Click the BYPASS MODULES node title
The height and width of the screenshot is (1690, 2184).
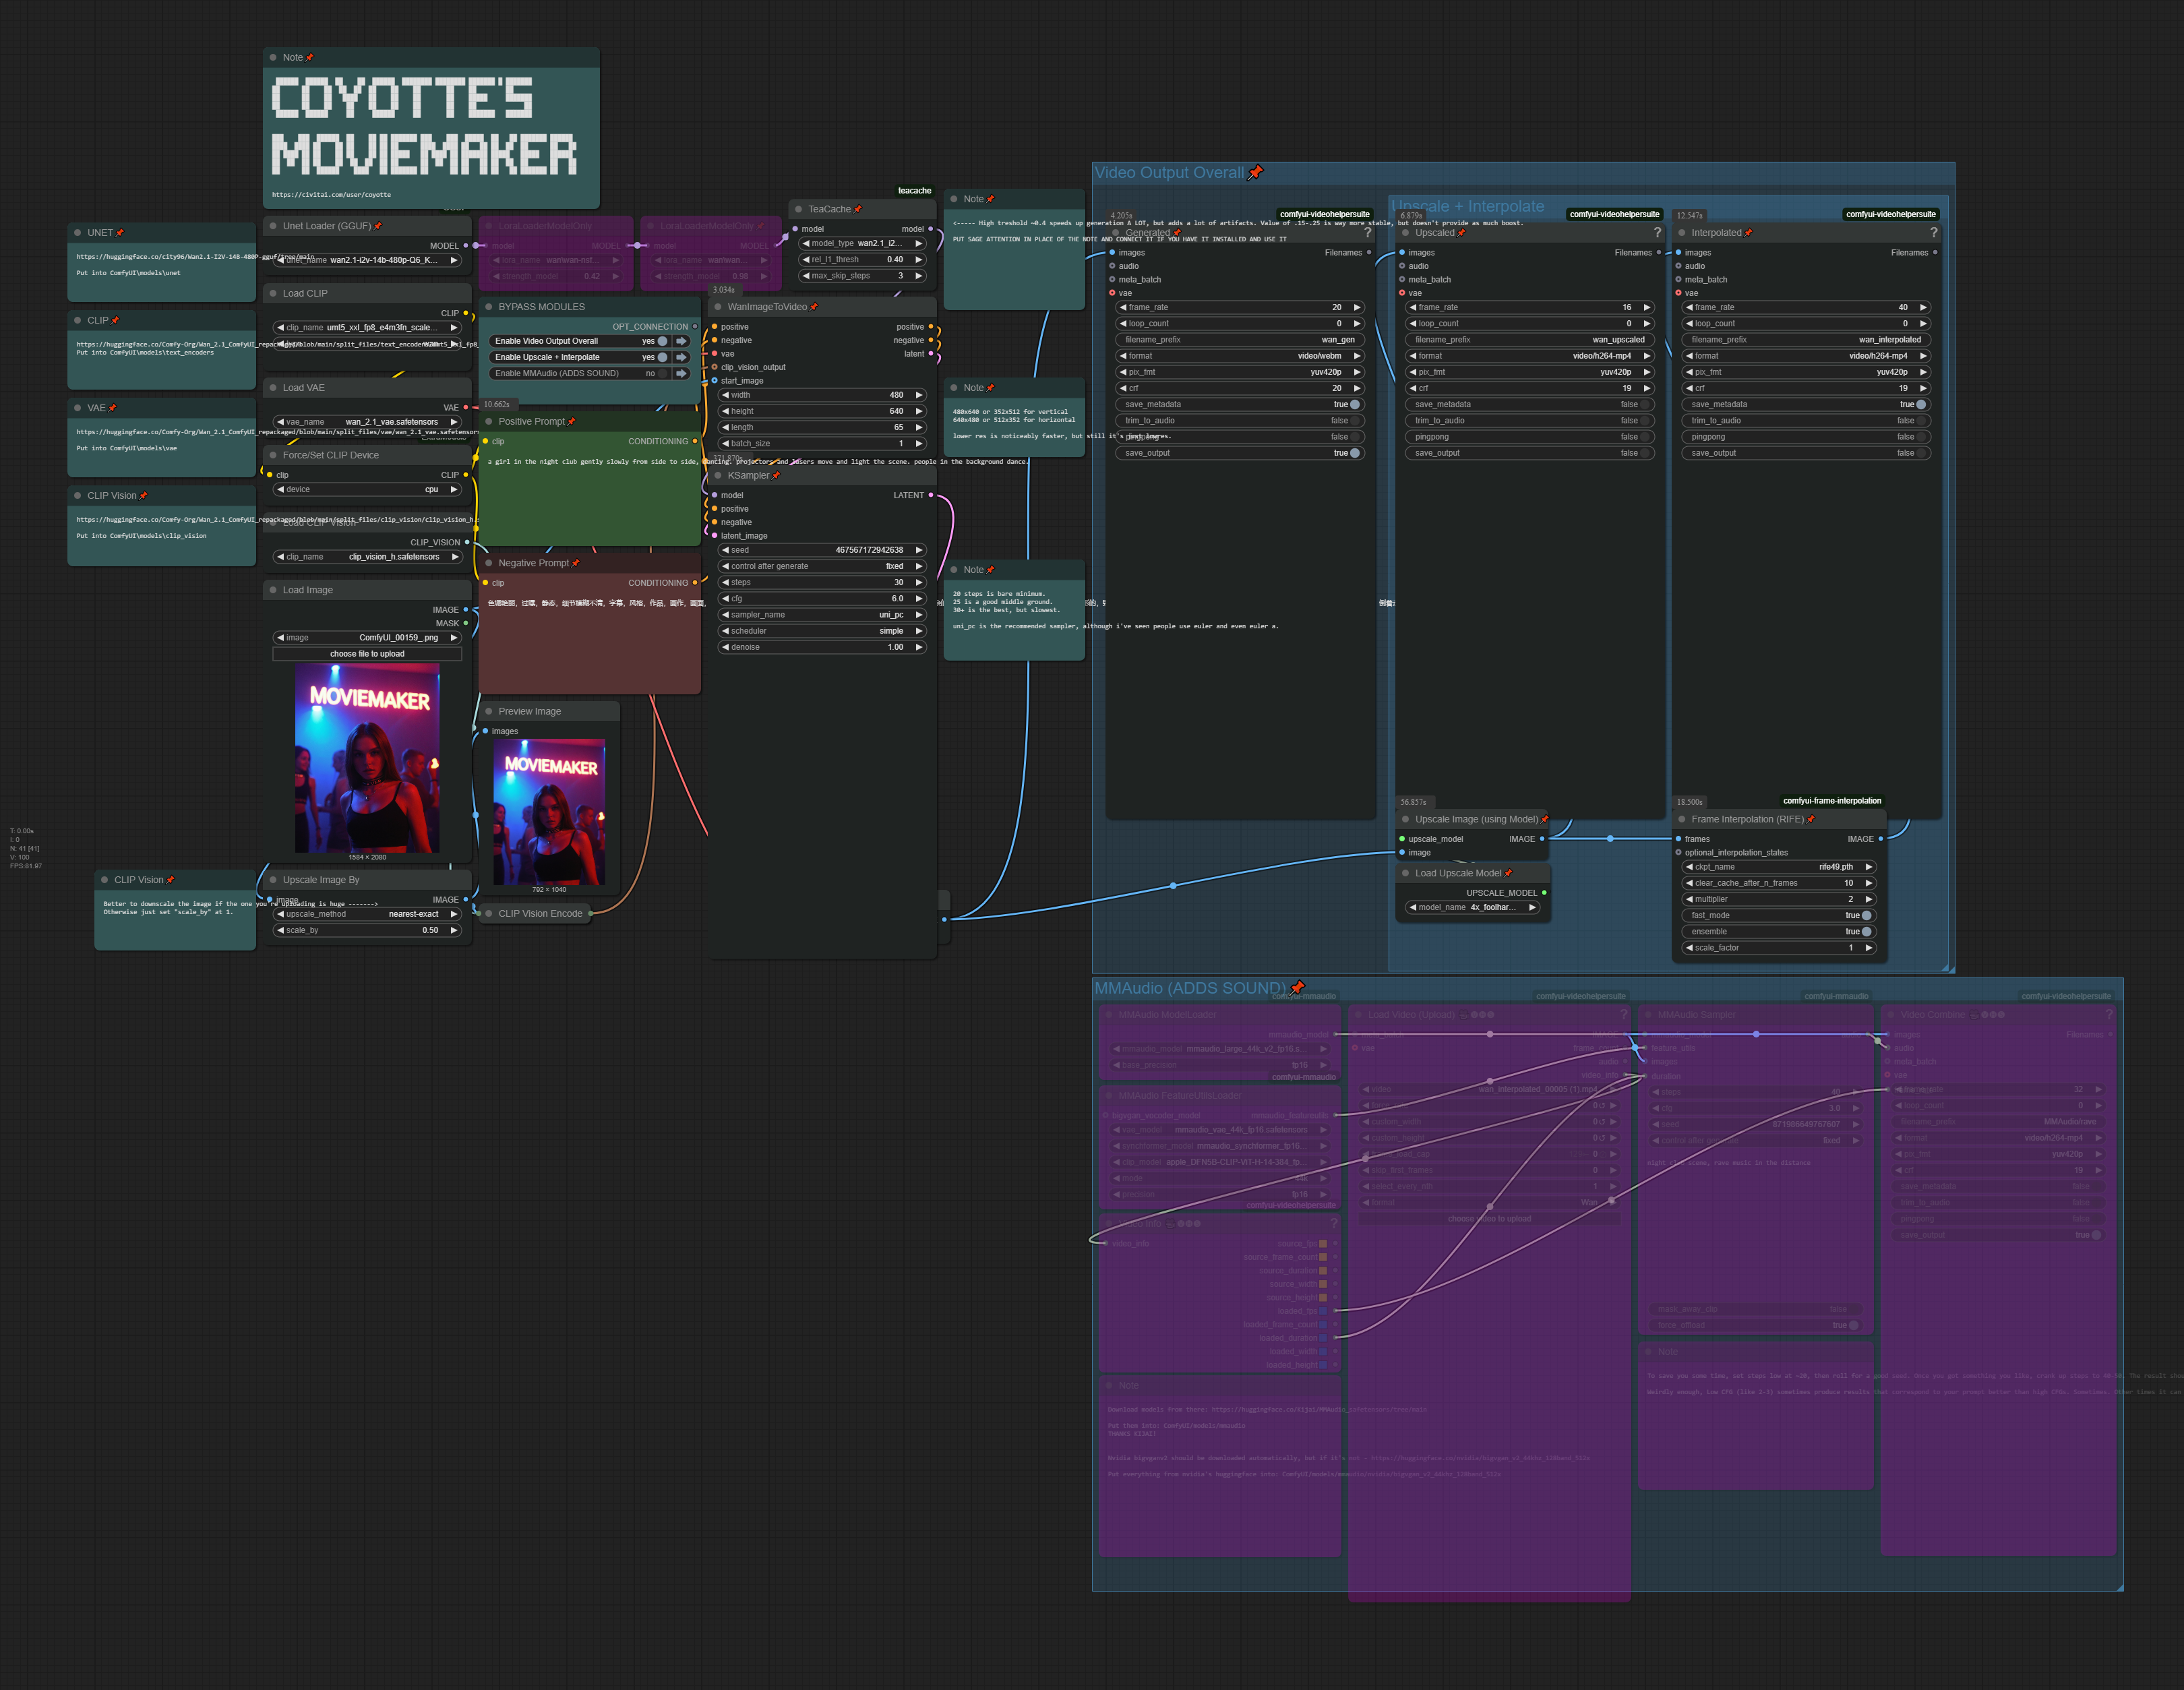541,307
